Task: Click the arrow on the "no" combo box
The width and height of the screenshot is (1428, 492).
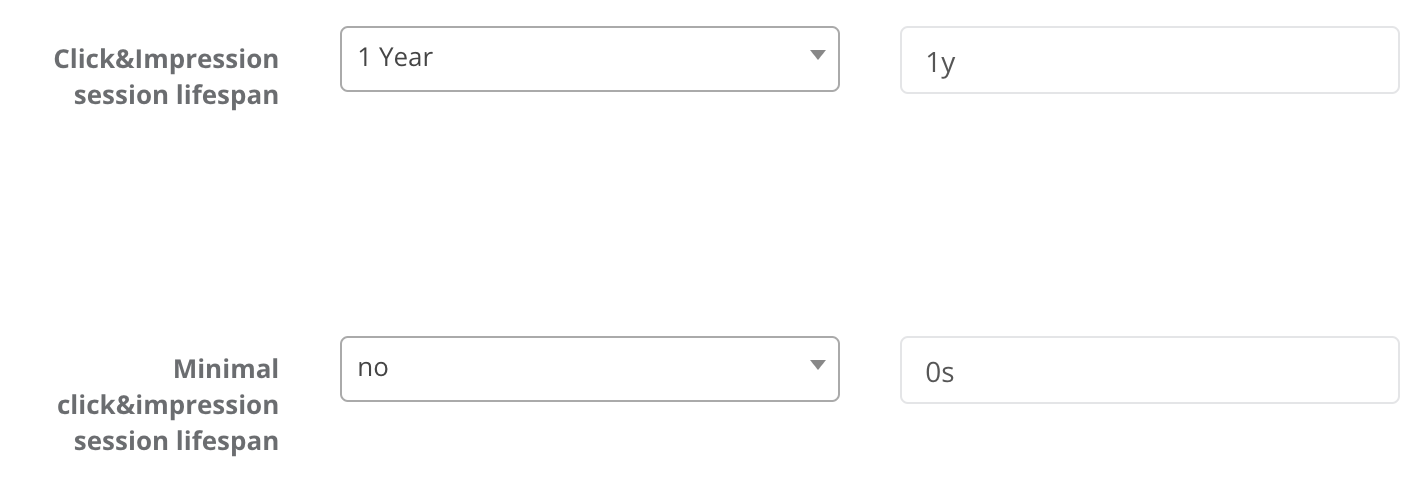Action: [x=817, y=366]
